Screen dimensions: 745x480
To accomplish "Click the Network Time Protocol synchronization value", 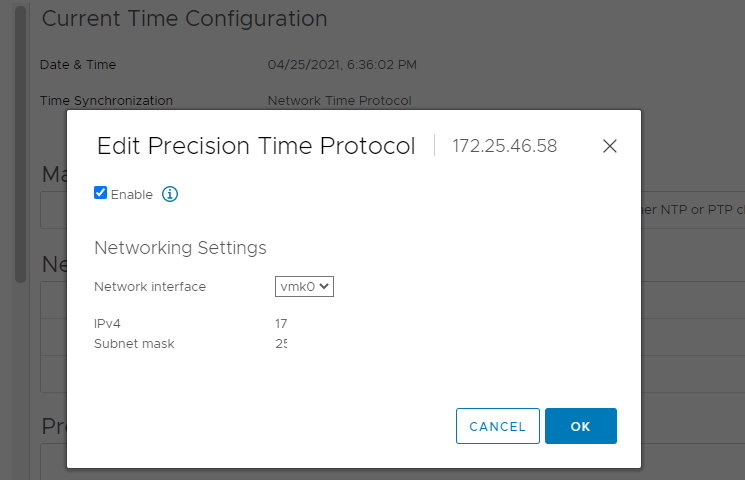I will pyautogui.click(x=339, y=101).
